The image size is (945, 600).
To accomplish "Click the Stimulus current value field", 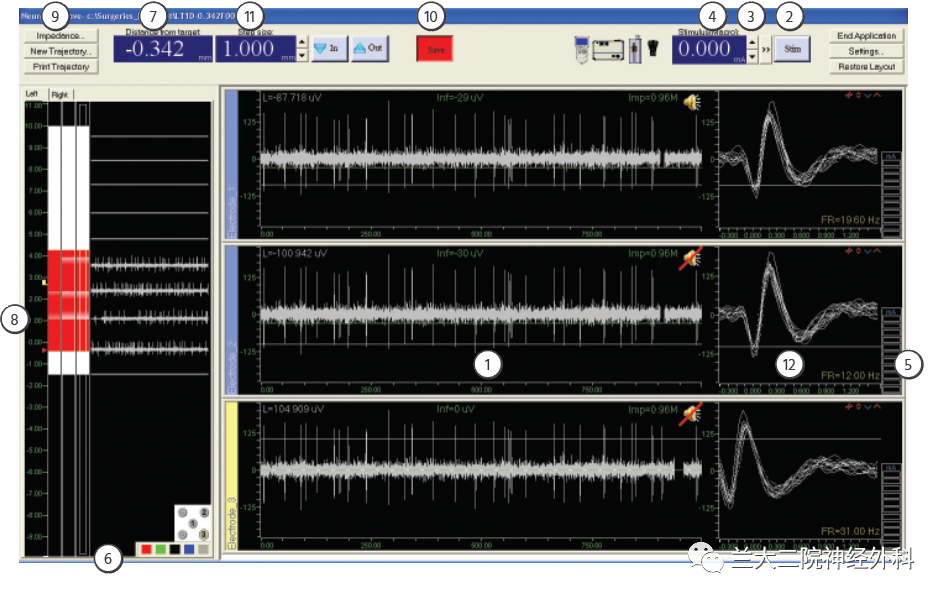I will (709, 49).
